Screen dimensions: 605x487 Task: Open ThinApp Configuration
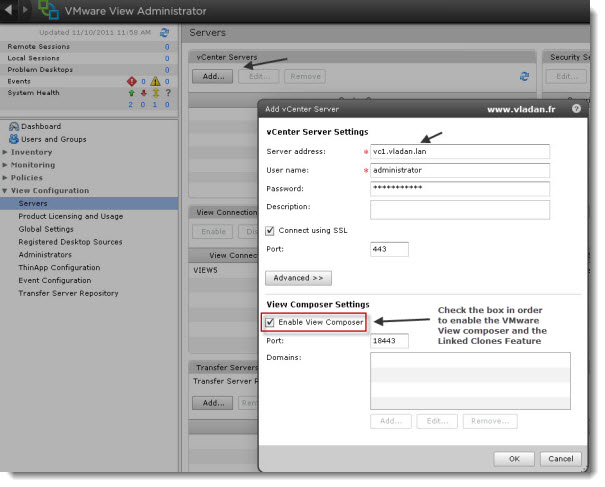pos(59,267)
